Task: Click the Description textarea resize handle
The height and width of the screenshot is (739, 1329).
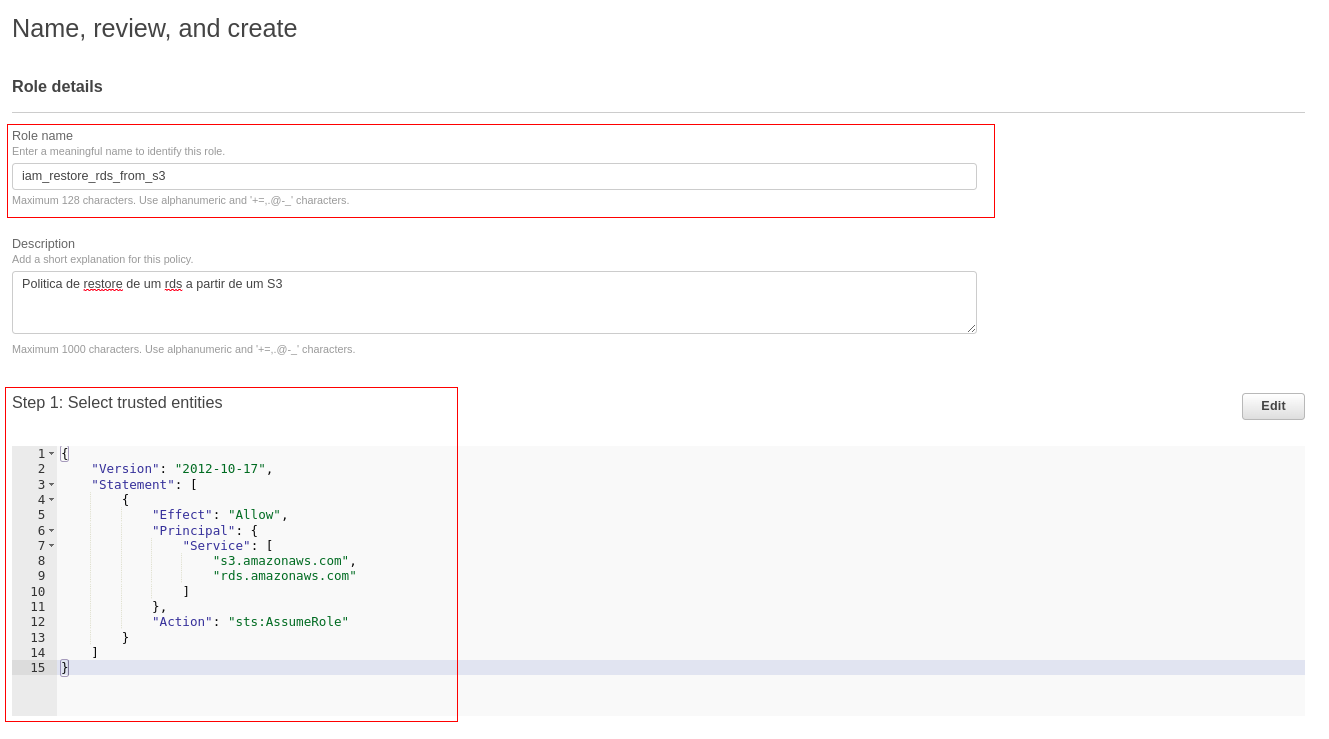Action: click(x=971, y=328)
